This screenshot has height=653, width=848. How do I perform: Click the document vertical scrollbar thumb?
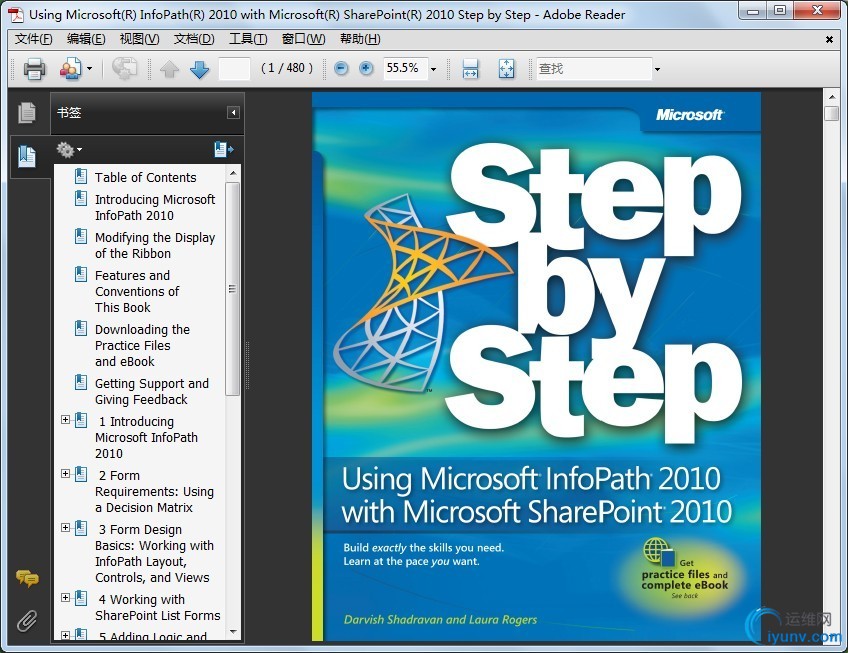click(x=832, y=114)
